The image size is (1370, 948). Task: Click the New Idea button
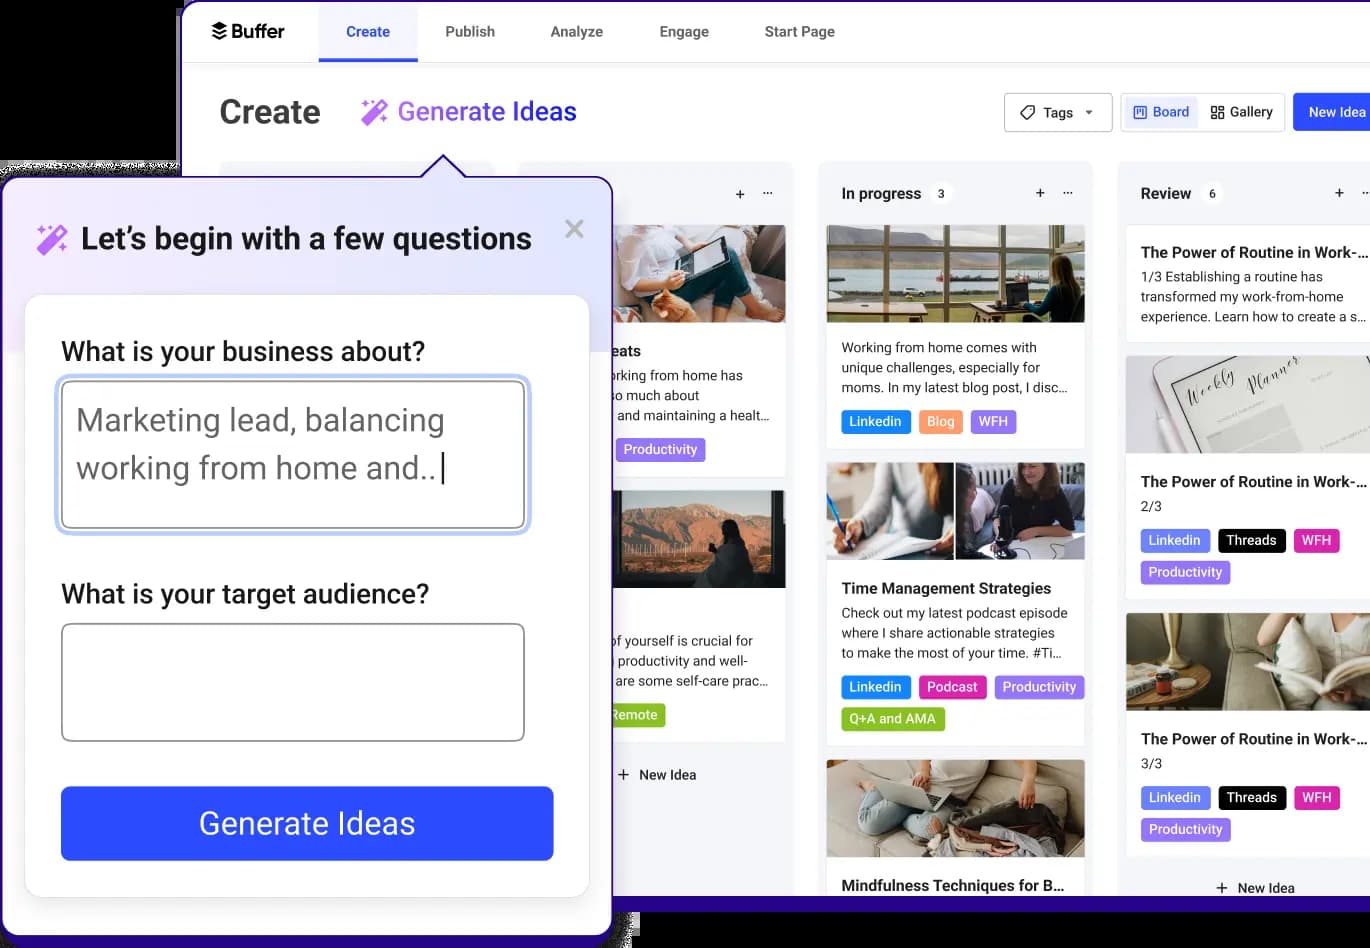point(1335,112)
